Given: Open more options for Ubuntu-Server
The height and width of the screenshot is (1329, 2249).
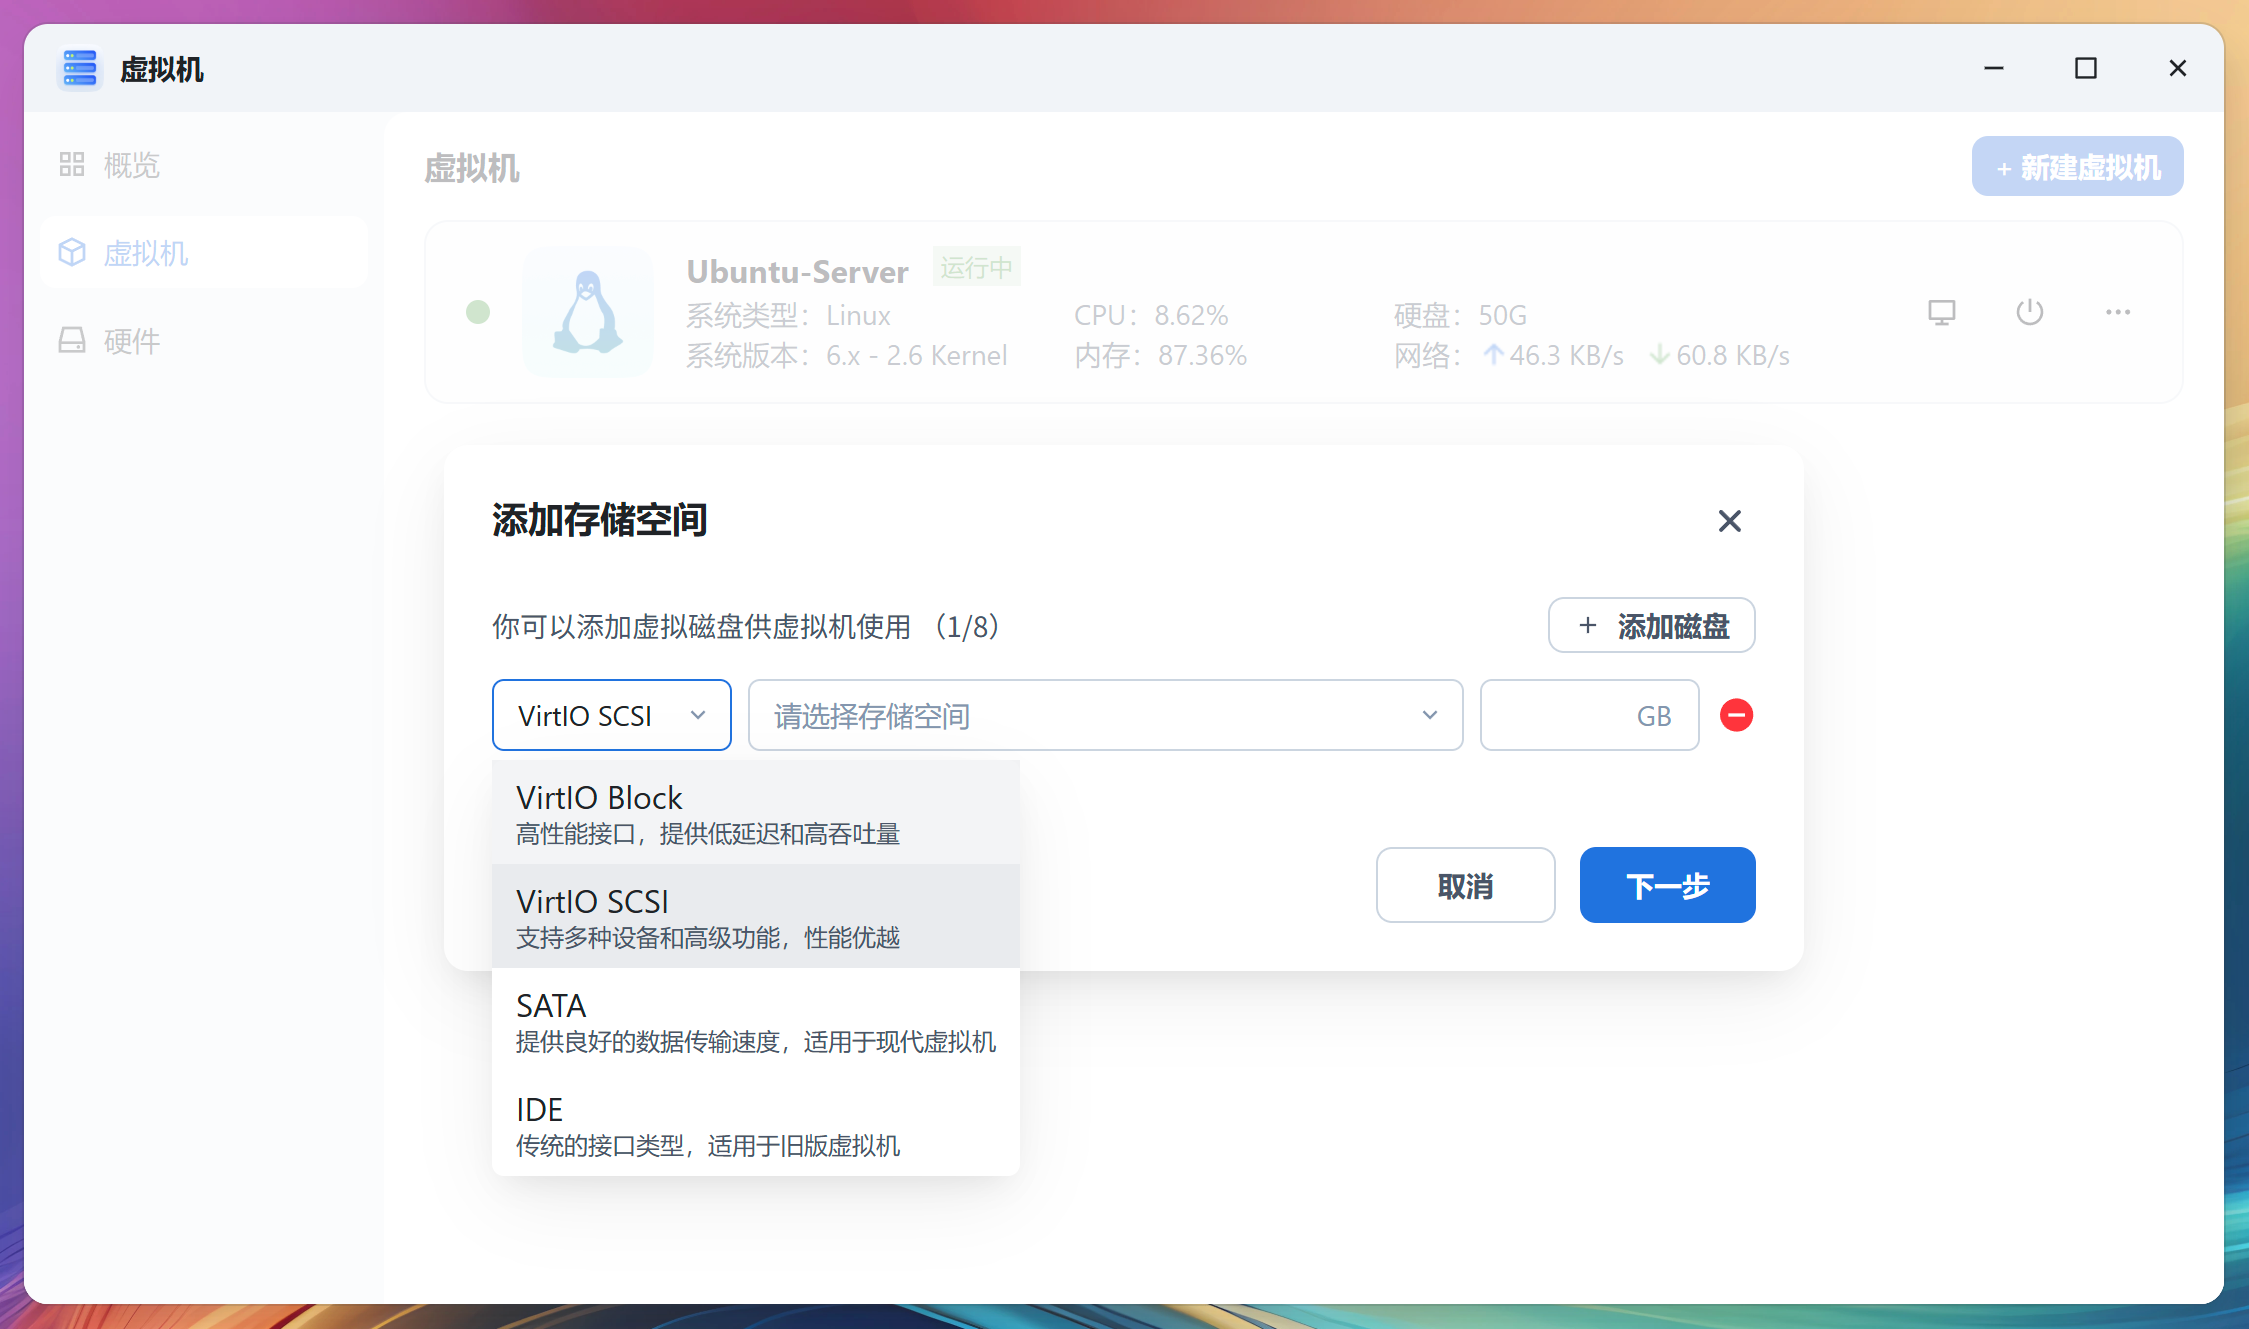Looking at the screenshot, I should [2117, 312].
